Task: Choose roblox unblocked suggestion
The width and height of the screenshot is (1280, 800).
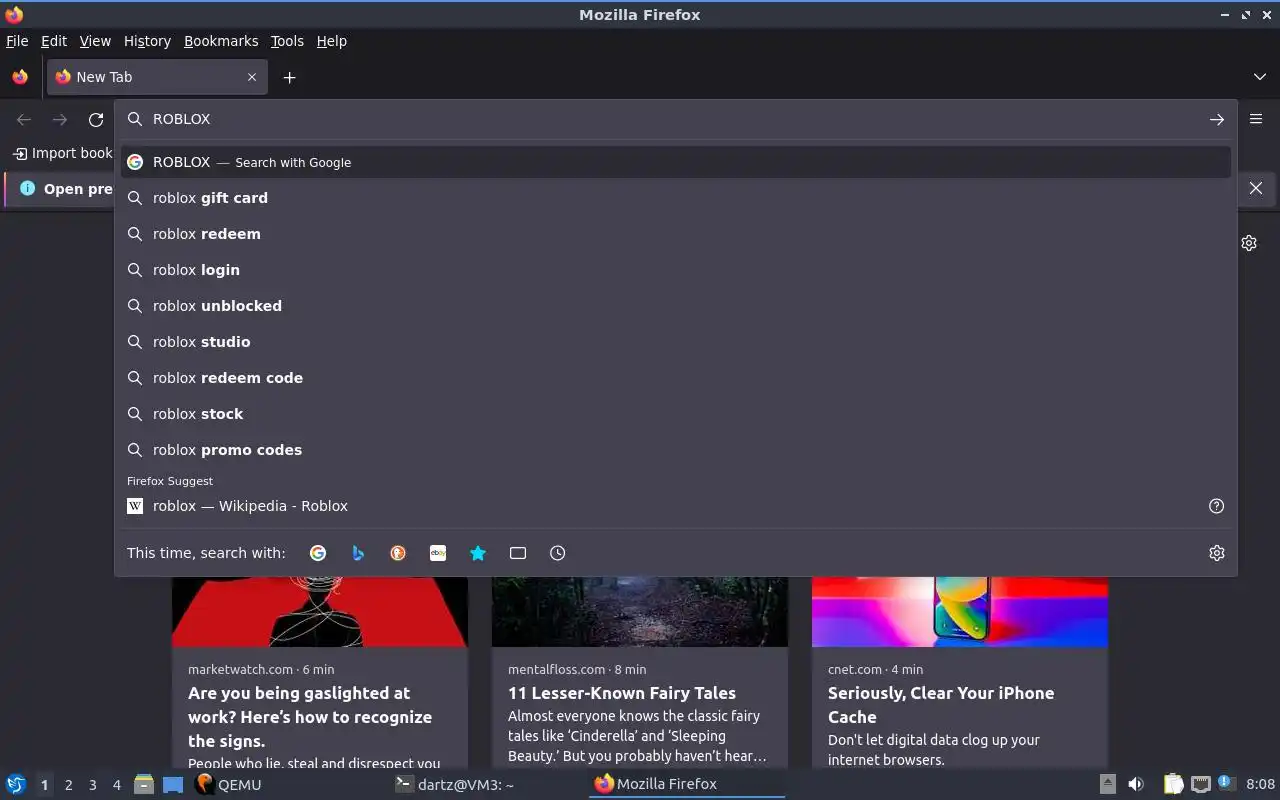Action: pyautogui.click(x=675, y=306)
